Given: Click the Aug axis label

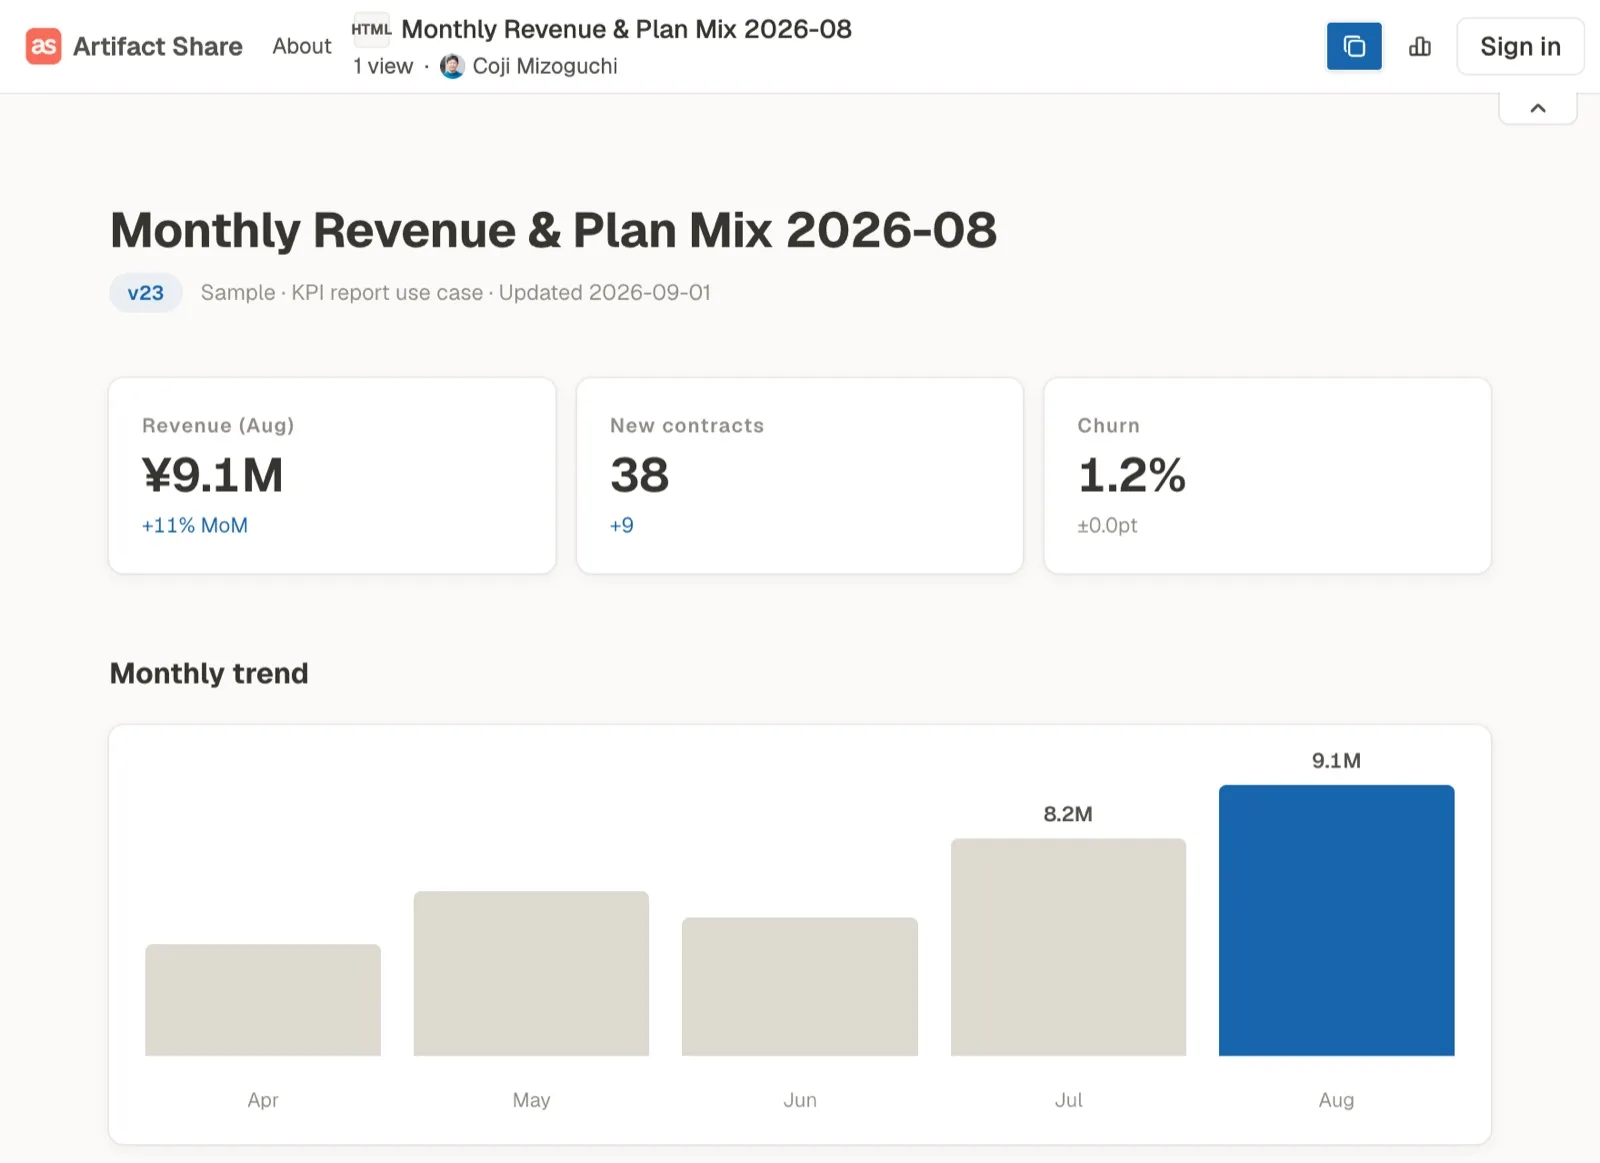Looking at the screenshot, I should click(1336, 1100).
